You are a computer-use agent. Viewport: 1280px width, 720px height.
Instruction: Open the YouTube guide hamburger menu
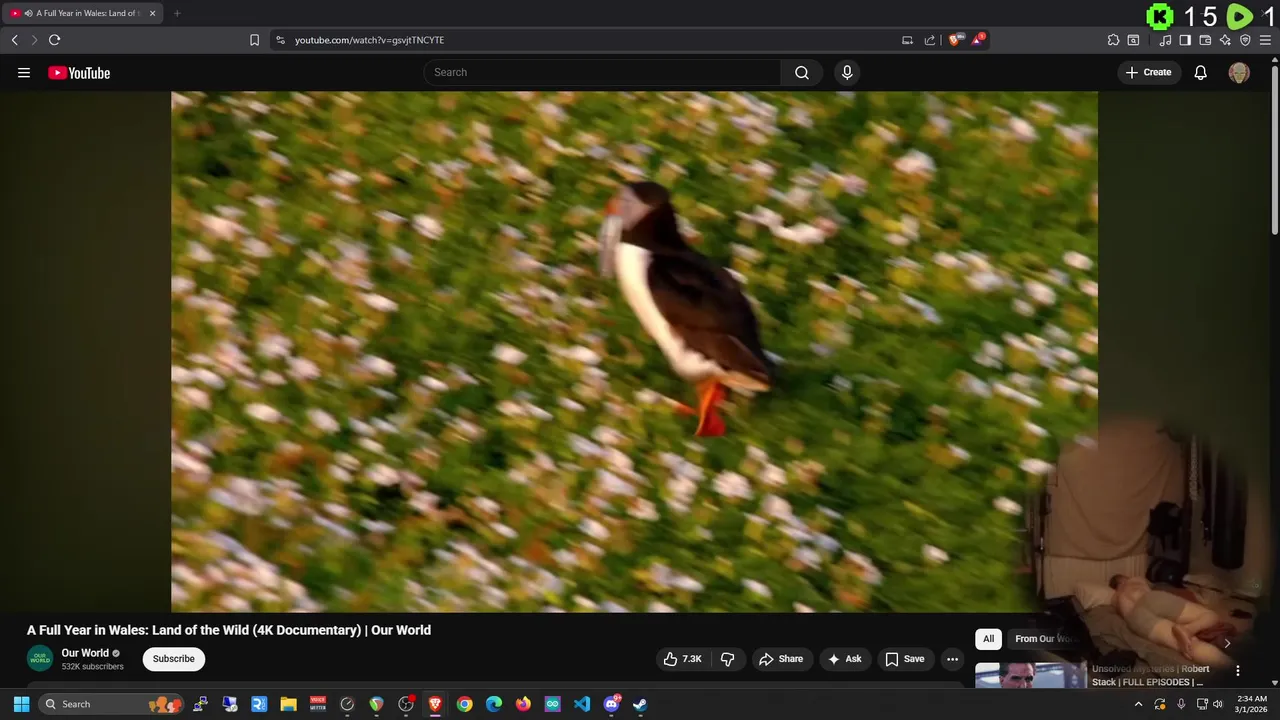(24, 72)
